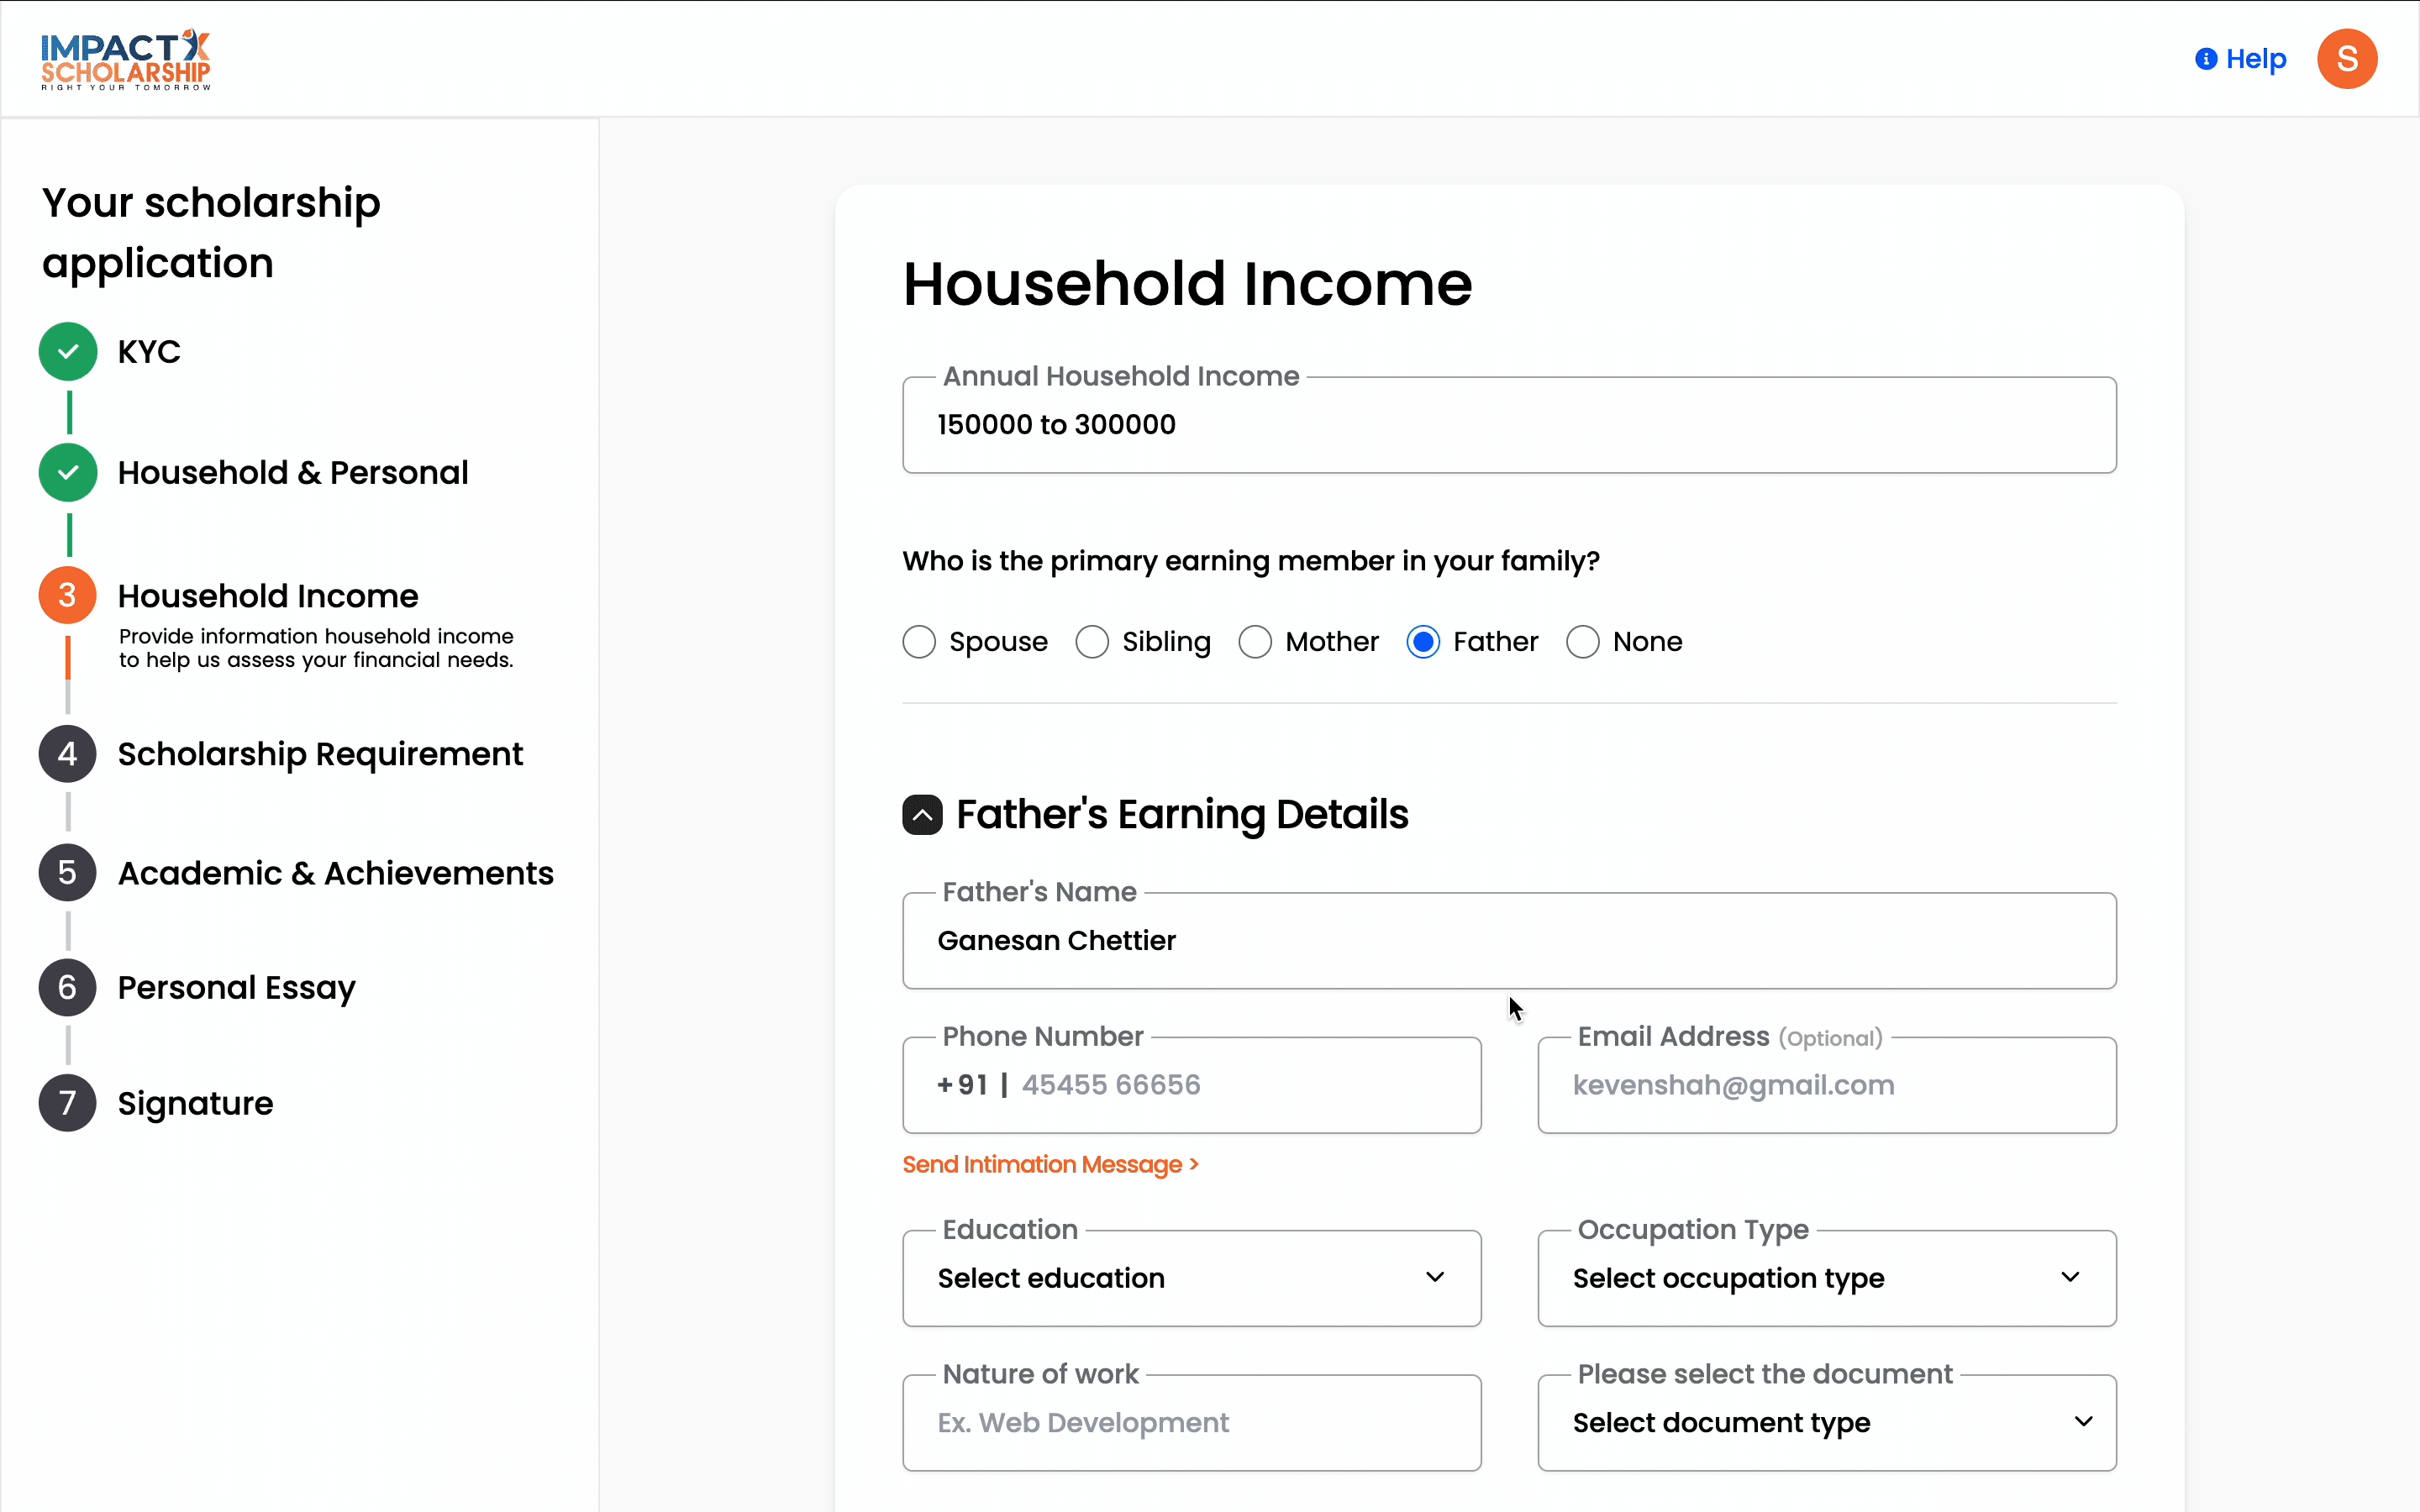
Task: Click the green KYC completed checkmark
Action: (x=68, y=352)
